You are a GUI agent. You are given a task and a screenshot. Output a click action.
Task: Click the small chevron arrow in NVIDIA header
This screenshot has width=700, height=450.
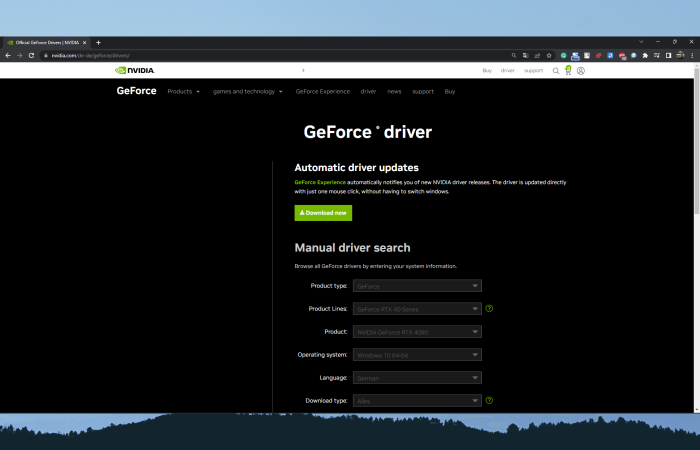click(x=303, y=71)
